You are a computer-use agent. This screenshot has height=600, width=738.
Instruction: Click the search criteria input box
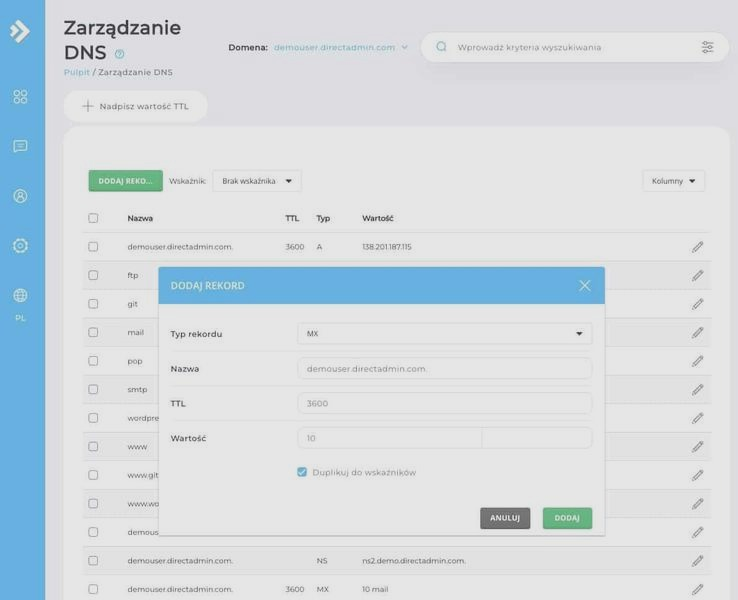pos(575,47)
